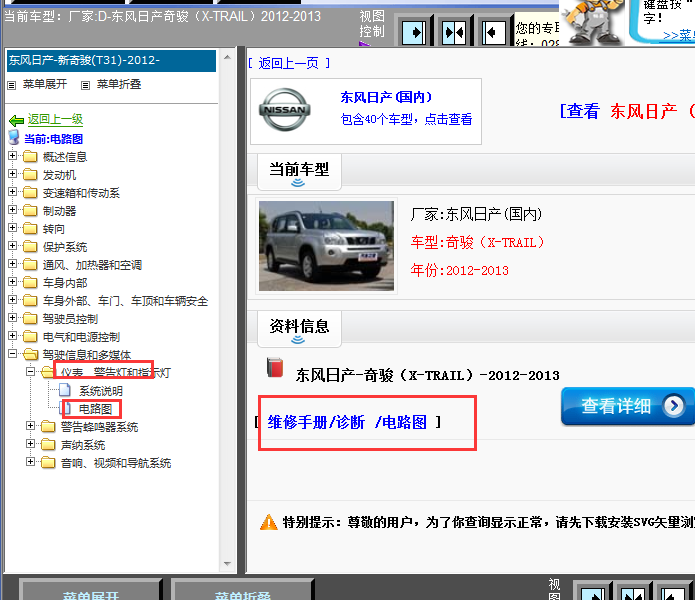Screen dimensions: 695x600
Task: Click the X-TRAIL car photo thumbnail
Action: [326, 246]
